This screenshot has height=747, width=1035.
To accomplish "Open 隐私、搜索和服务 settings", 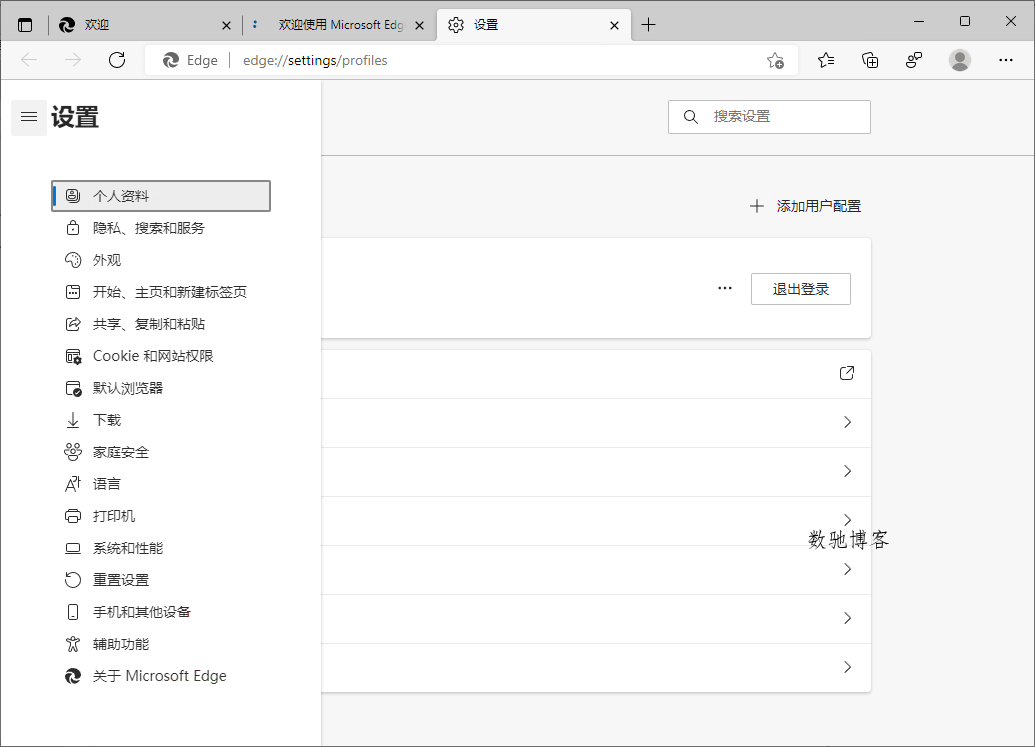I will pyautogui.click(x=161, y=228).
